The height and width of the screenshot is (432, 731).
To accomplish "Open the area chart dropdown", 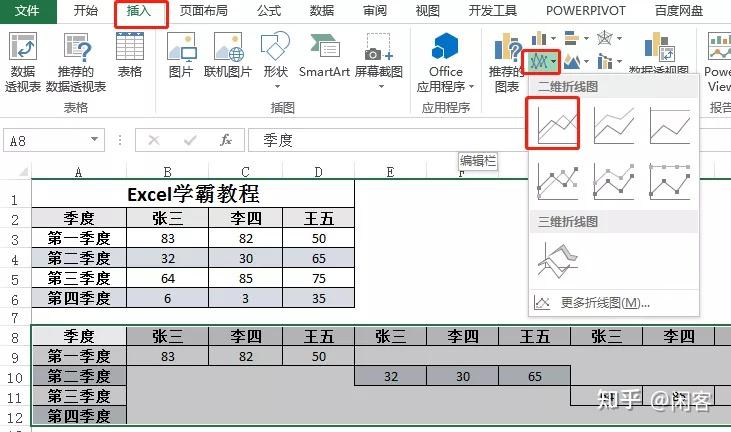I will [576, 61].
